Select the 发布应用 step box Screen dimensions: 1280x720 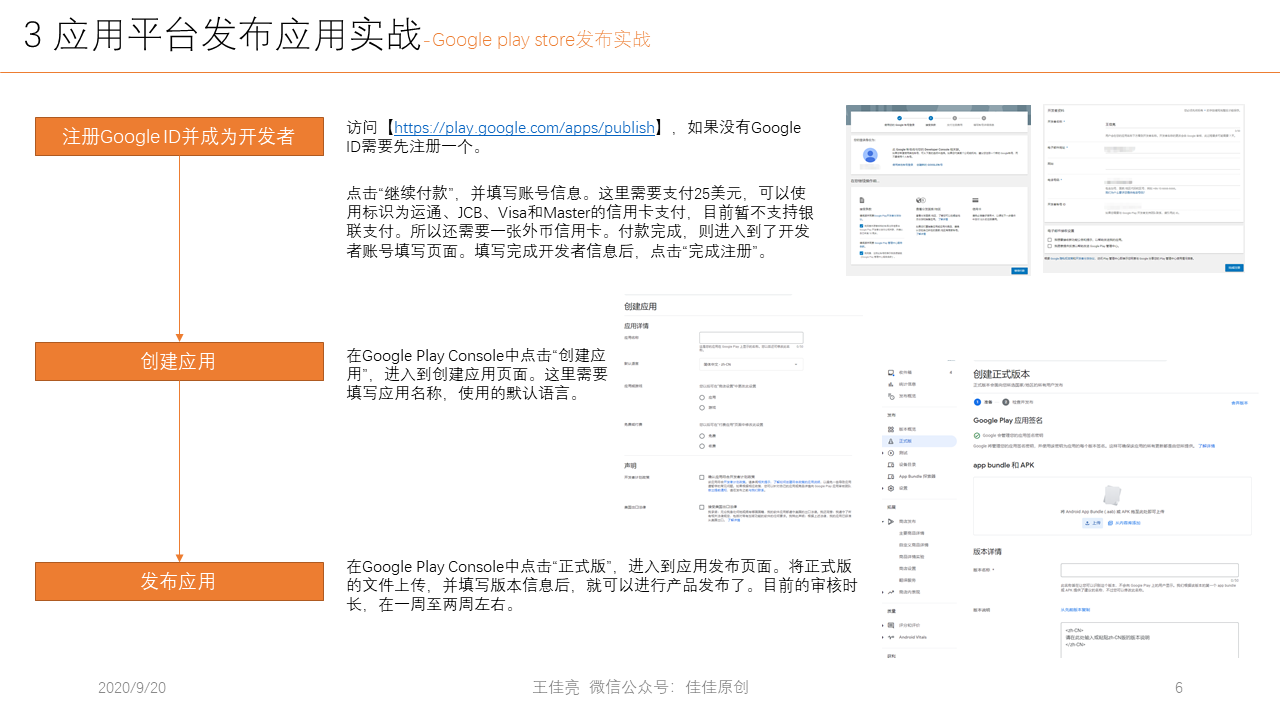click(x=179, y=581)
